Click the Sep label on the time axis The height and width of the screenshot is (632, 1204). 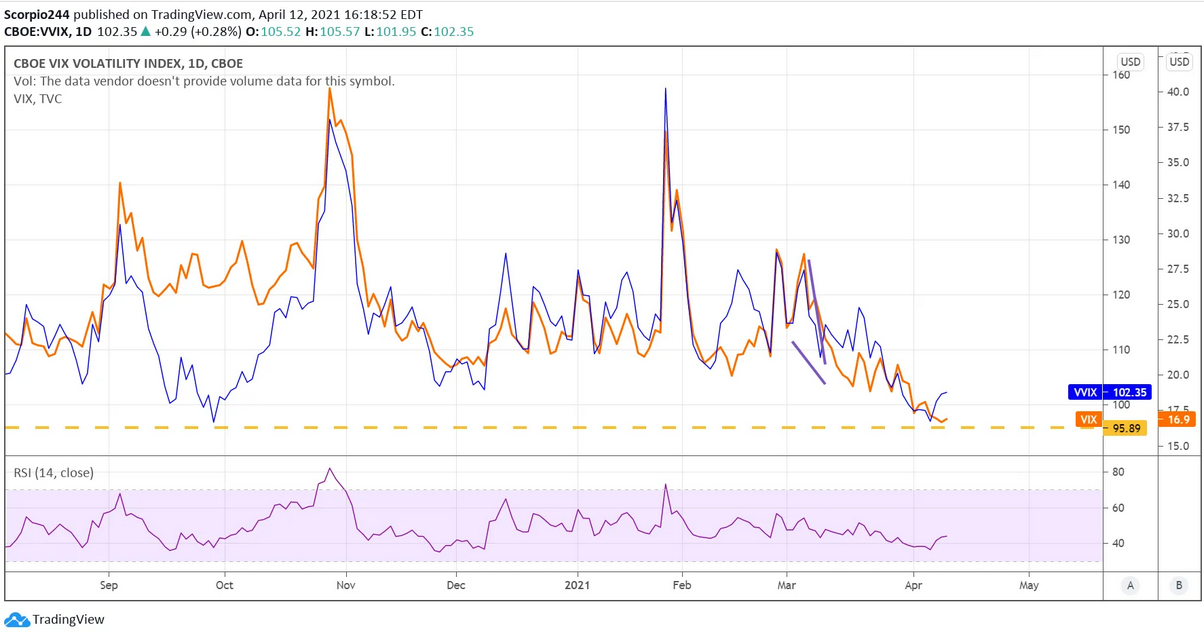pos(109,585)
